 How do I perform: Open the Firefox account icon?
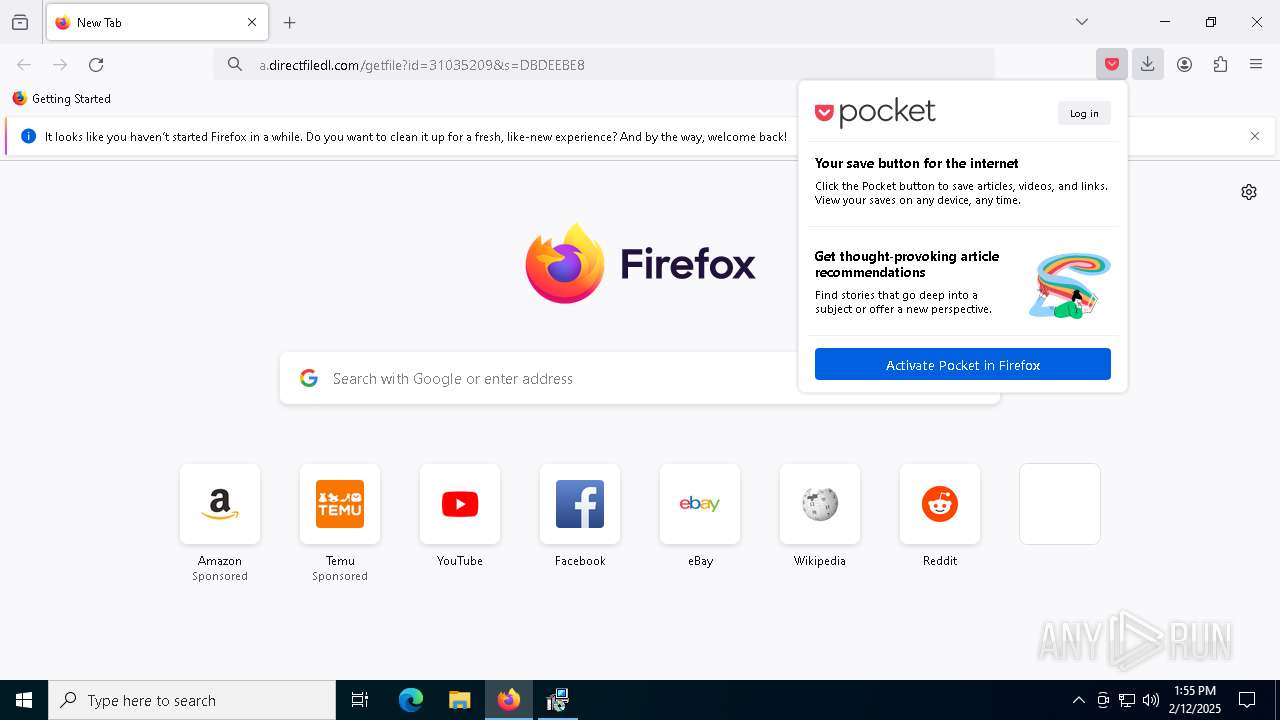pos(1185,65)
